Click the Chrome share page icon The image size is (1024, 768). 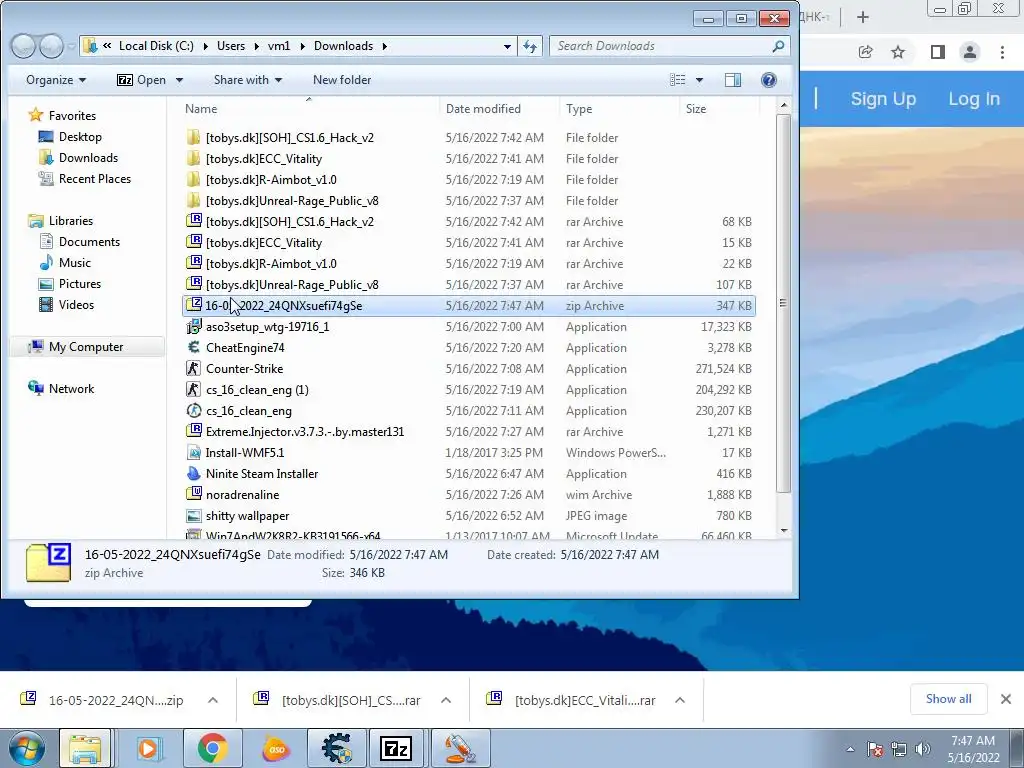(865, 52)
